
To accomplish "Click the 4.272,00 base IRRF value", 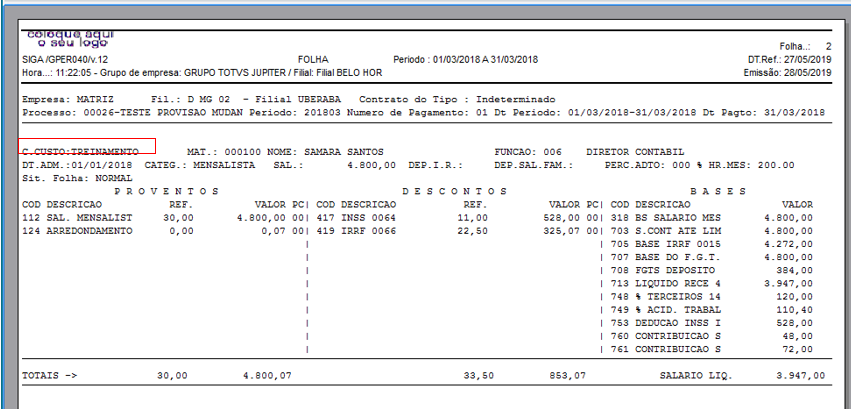I will pyautogui.click(x=788, y=244).
